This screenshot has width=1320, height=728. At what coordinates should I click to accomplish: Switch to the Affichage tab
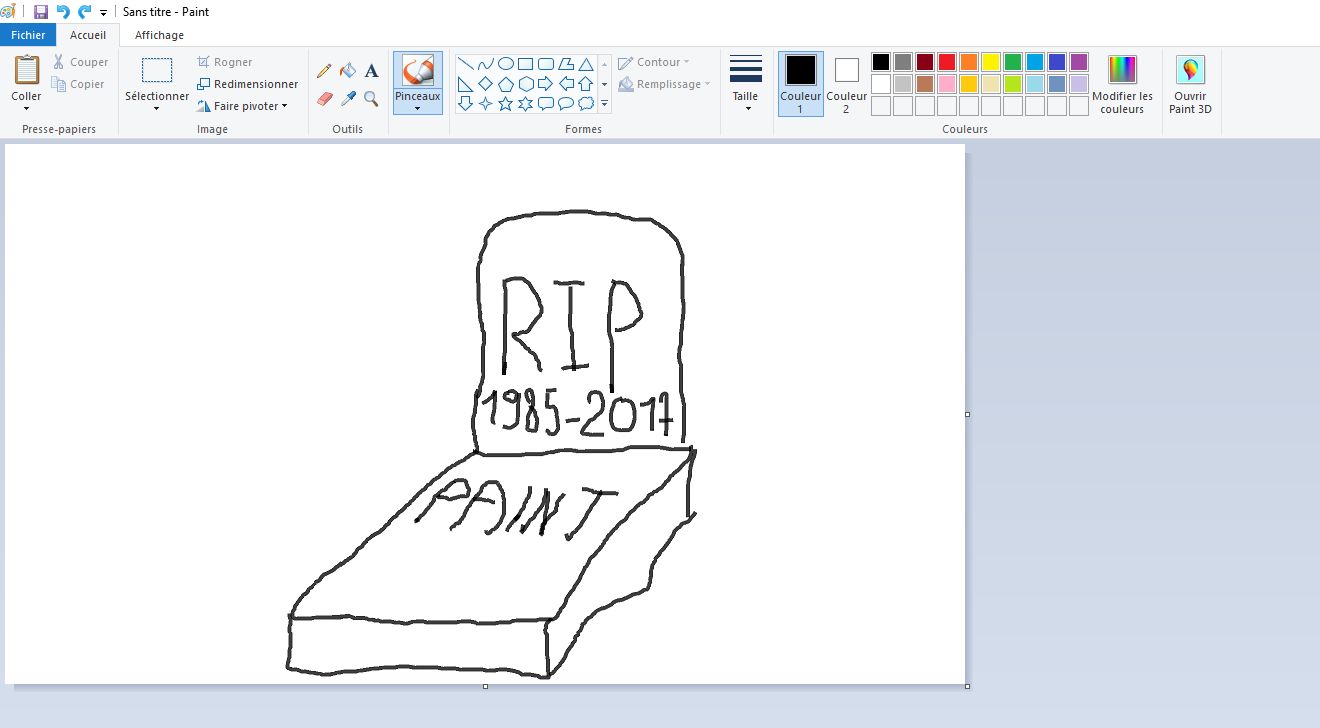pos(160,35)
